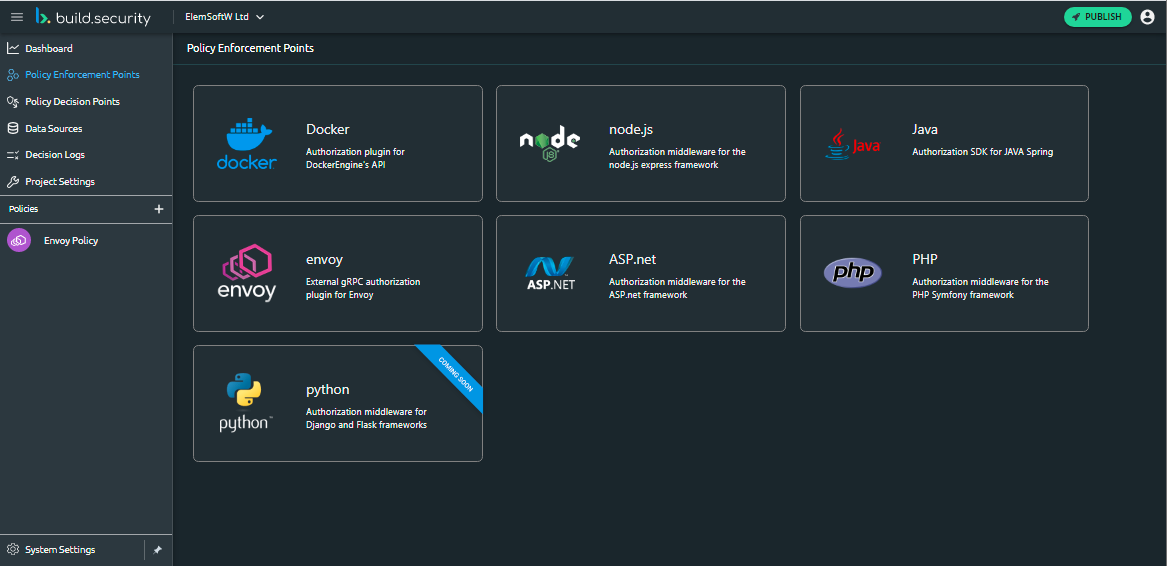This screenshot has width=1167, height=566.
Task: Open Policy Decision Points page
Action: [x=72, y=102]
